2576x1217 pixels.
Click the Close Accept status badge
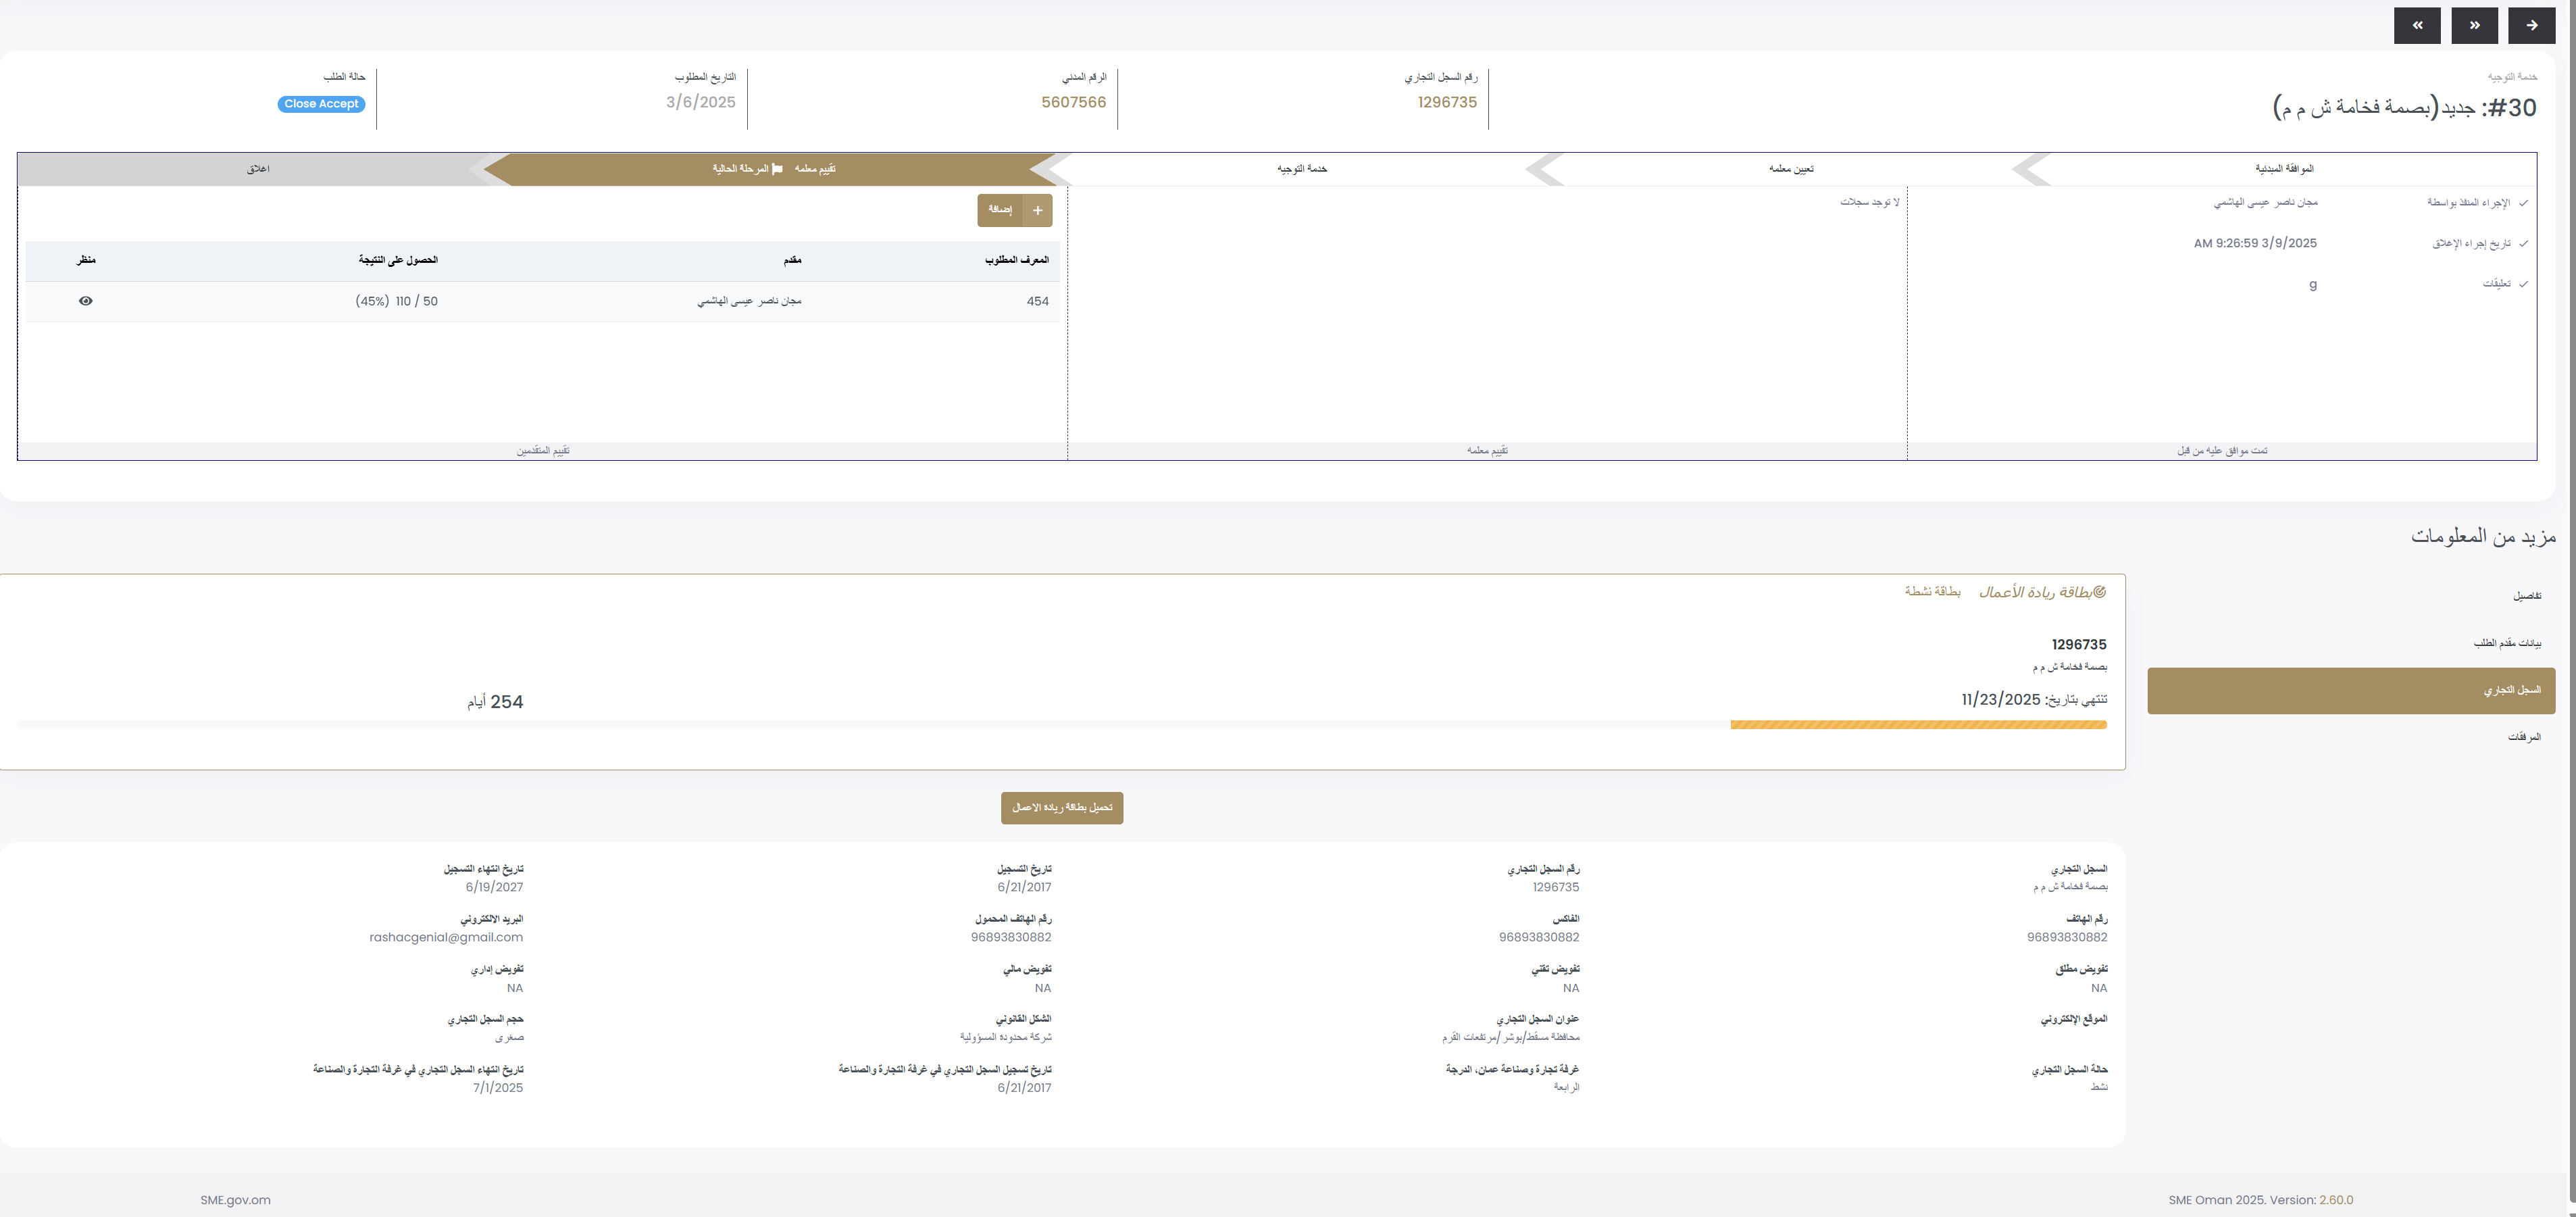321,104
